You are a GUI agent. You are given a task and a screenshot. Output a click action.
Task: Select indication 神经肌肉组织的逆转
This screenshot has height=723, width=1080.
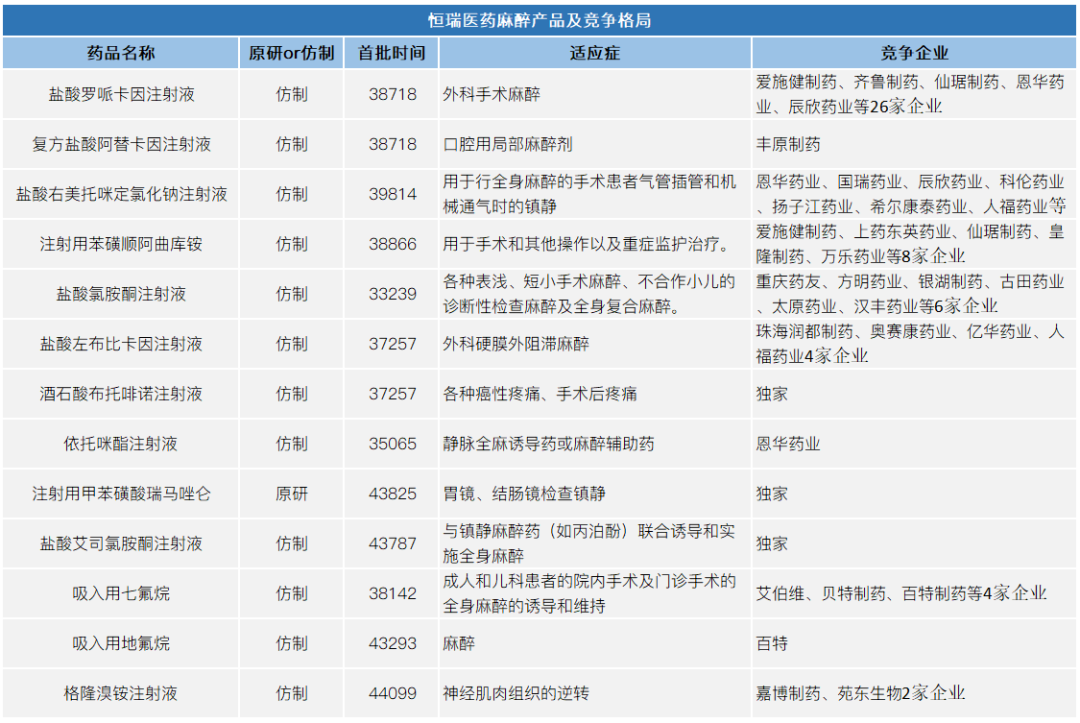pyautogui.click(x=516, y=693)
